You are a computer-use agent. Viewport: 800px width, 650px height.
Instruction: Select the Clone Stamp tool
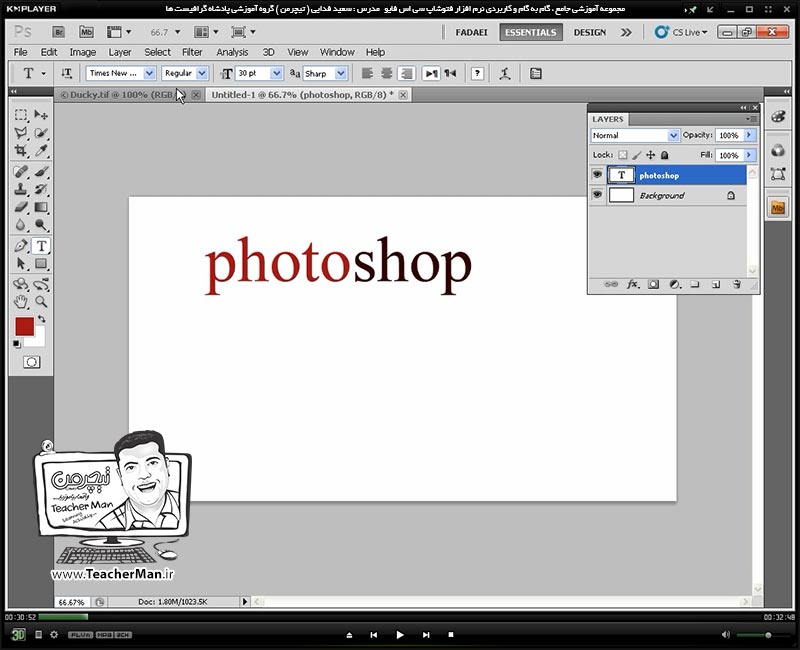[x=21, y=189]
